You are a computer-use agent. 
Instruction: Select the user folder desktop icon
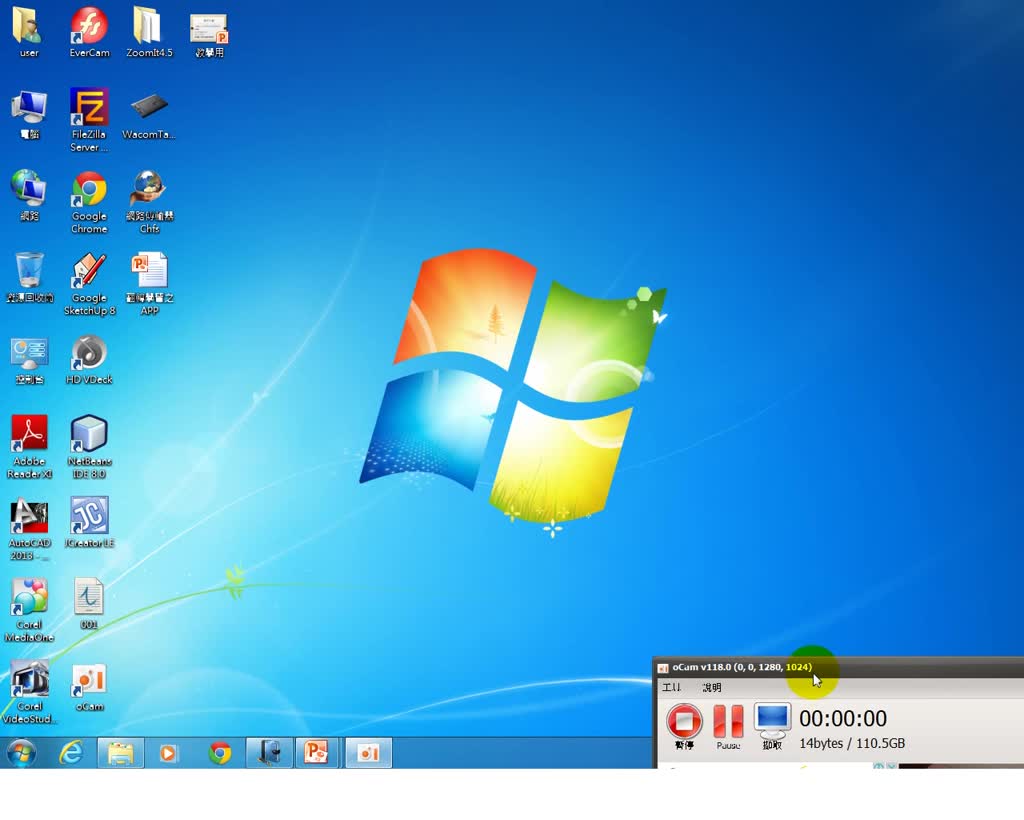[29, 31]
